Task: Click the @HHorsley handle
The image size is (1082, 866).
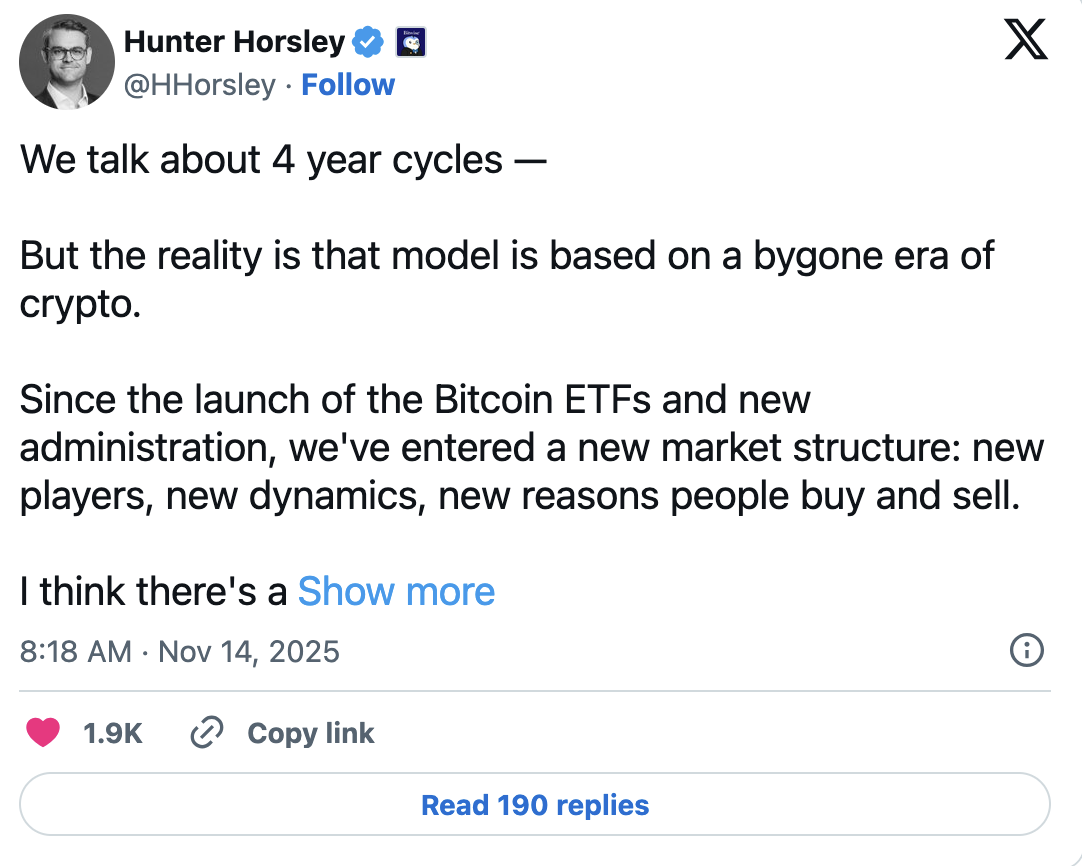Action: click(199, 85)
